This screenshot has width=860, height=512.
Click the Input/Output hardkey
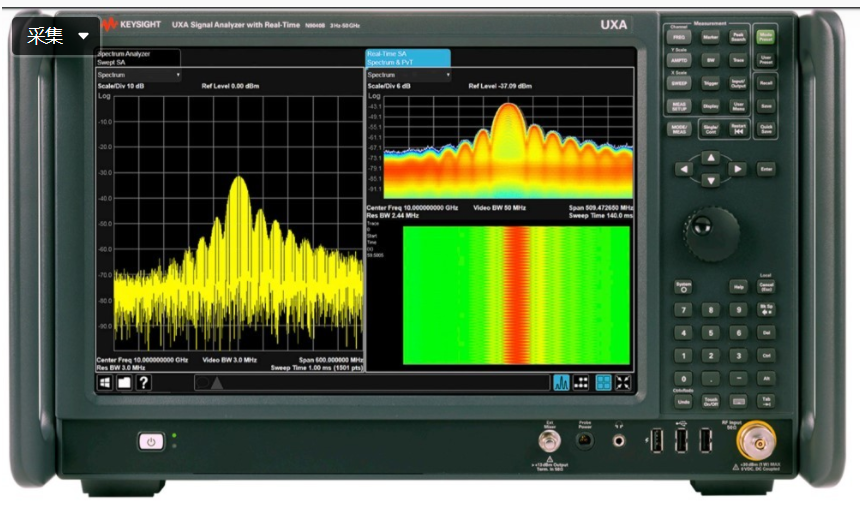(738, 83)
